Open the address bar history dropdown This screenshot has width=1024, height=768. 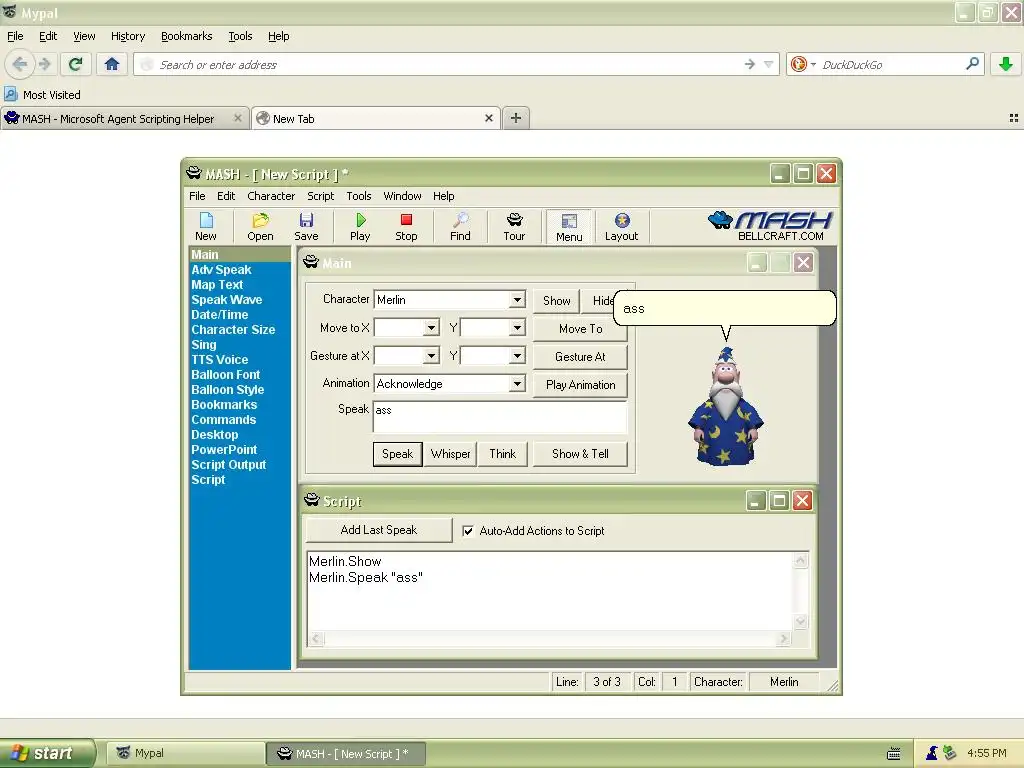pos(769,64)
